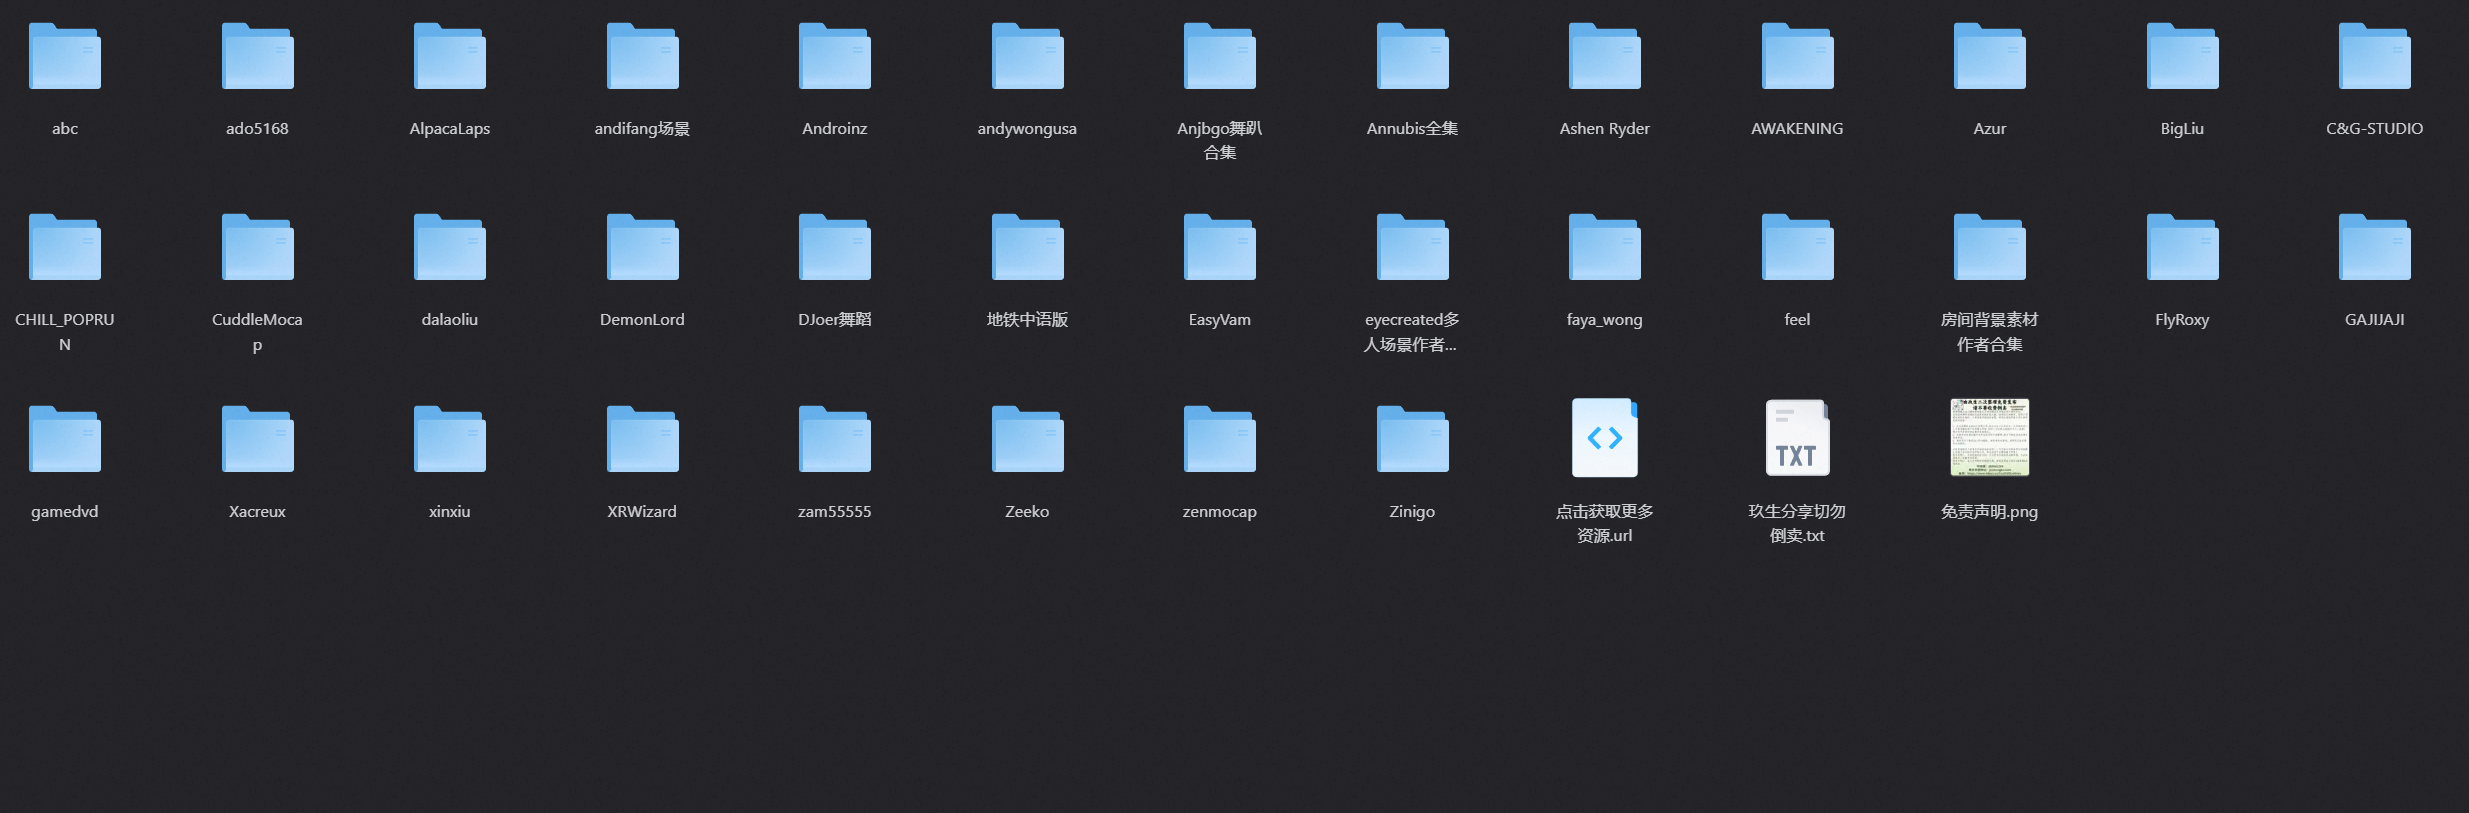2469x813 pixels.
Task: Open the CuddleMocap folder
Action: tap(257, 247)
